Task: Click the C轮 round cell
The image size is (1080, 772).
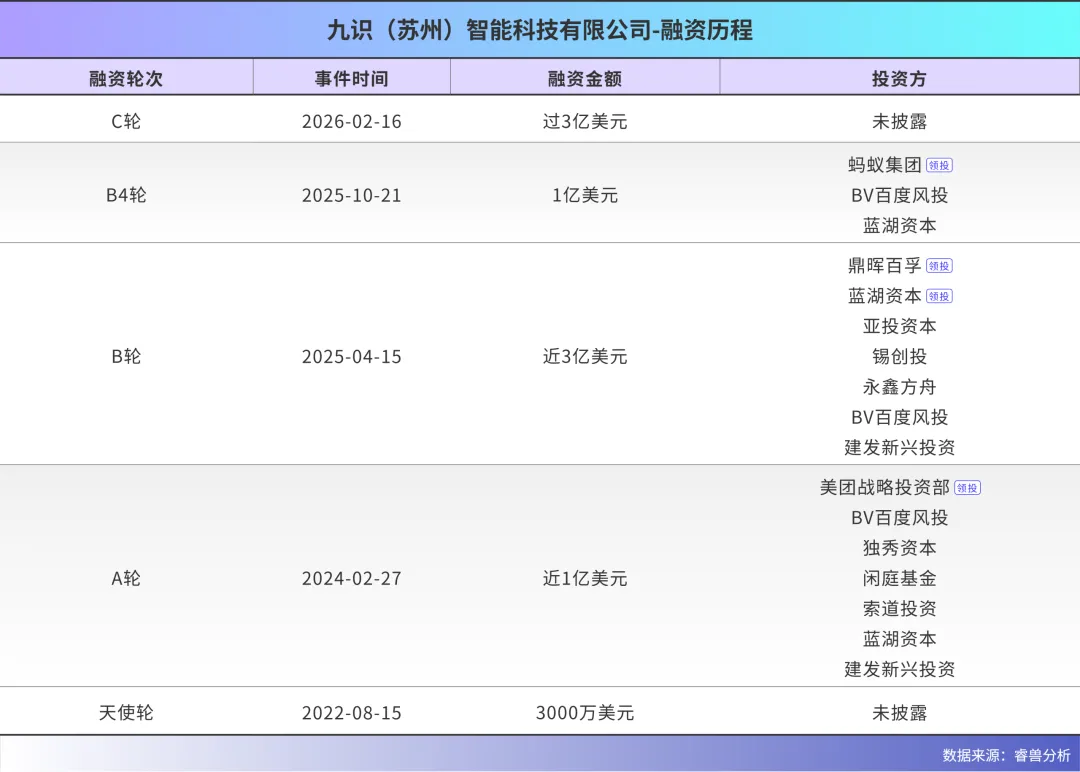Action: [126, 121]
